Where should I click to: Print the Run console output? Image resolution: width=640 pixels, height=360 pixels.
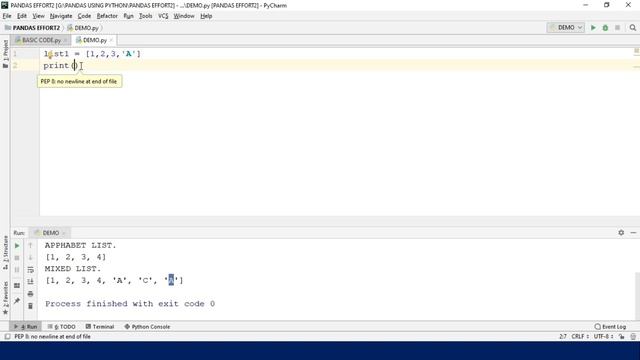[30, 294]
